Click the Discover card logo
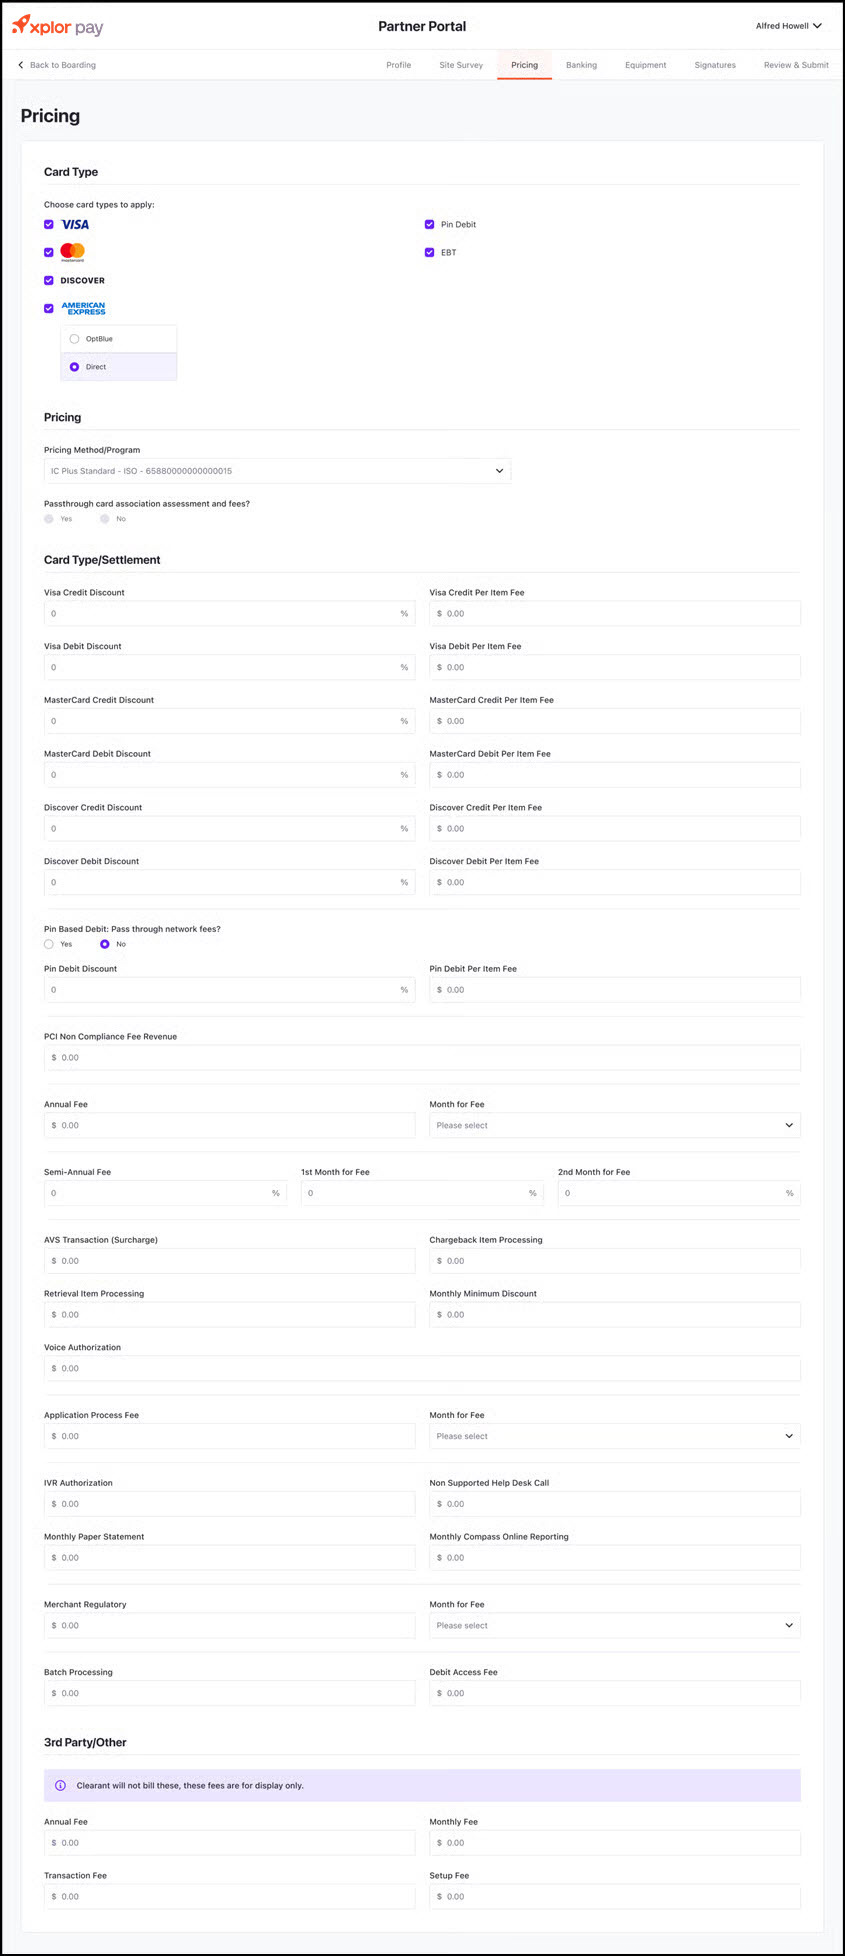Viewport: 845px width, 1956px height. click(82, 281)
